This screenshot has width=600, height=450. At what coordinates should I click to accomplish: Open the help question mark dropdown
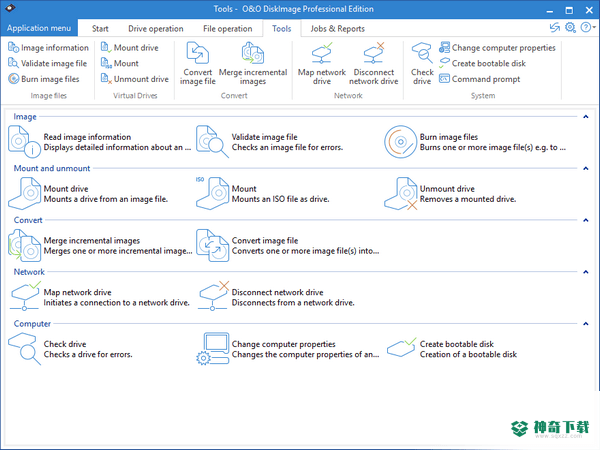(587, 28)
